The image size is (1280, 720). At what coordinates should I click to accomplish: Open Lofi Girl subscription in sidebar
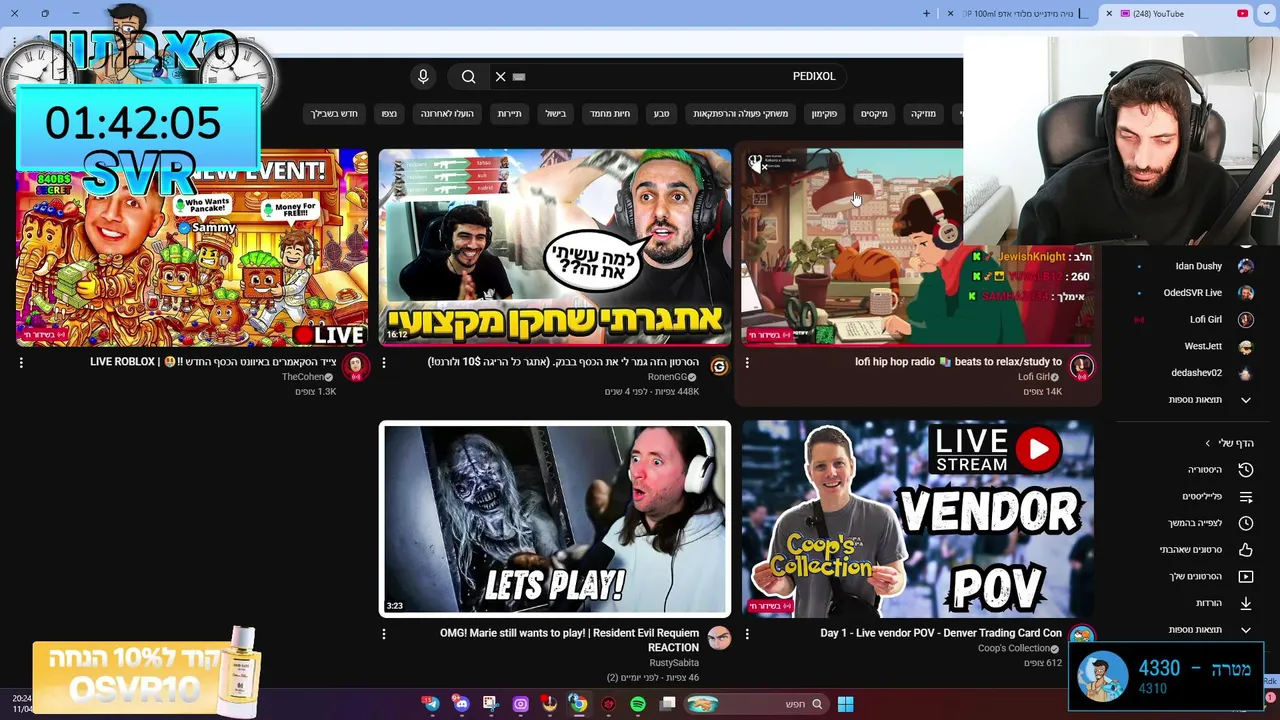click(1195, 320)
